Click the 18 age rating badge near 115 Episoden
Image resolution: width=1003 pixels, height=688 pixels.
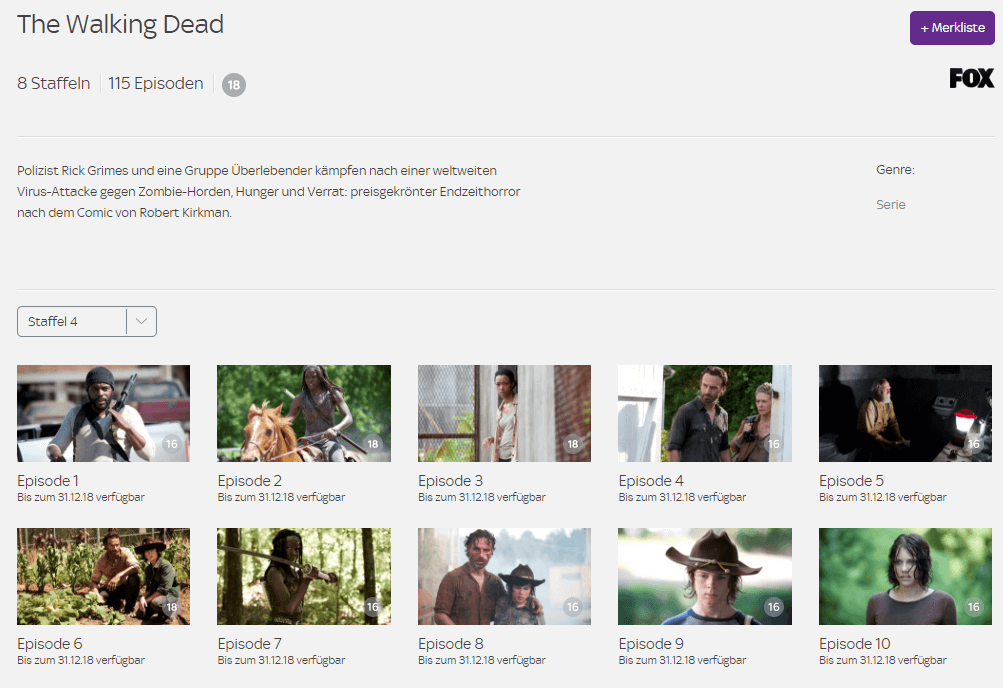pyautogui.click(x=233, y=84)
